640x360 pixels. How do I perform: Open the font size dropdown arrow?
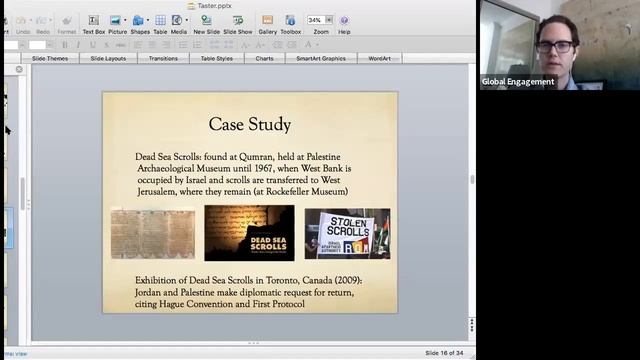(50, 45)
